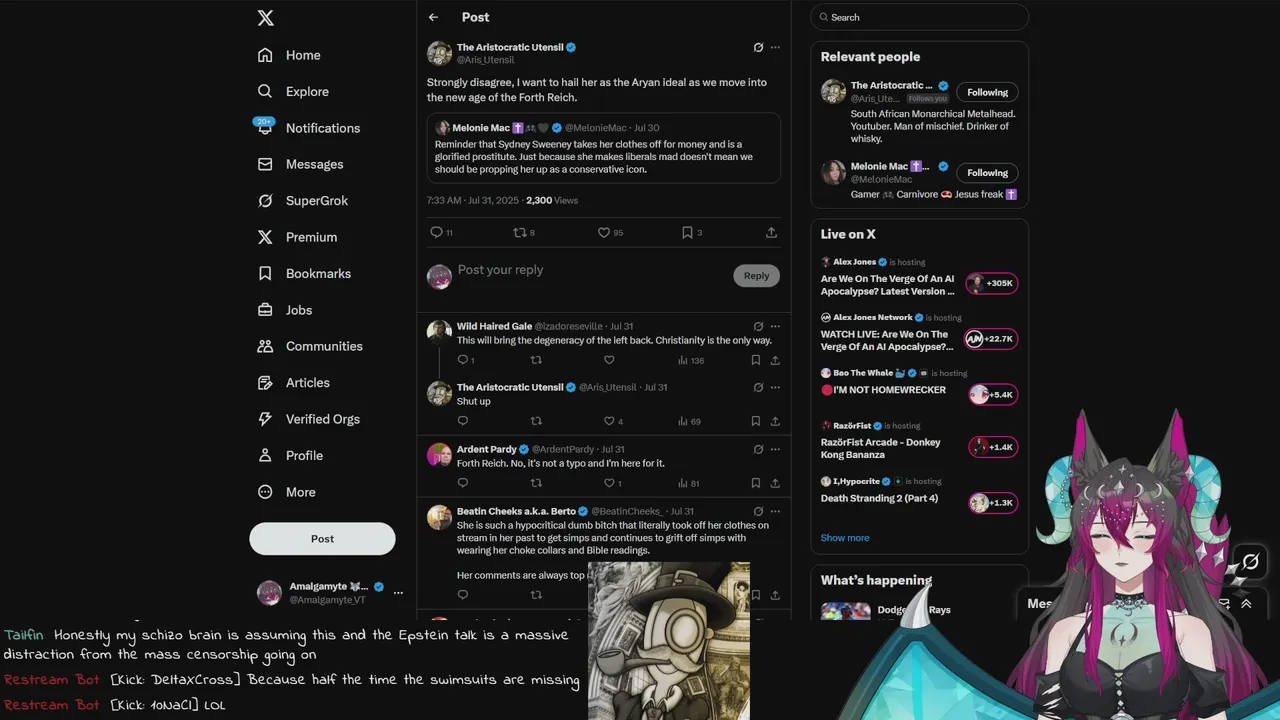Image resolution: width=1280 pixels, height=720 pixels.
Task: Click the Search input field
Action: 919,17
